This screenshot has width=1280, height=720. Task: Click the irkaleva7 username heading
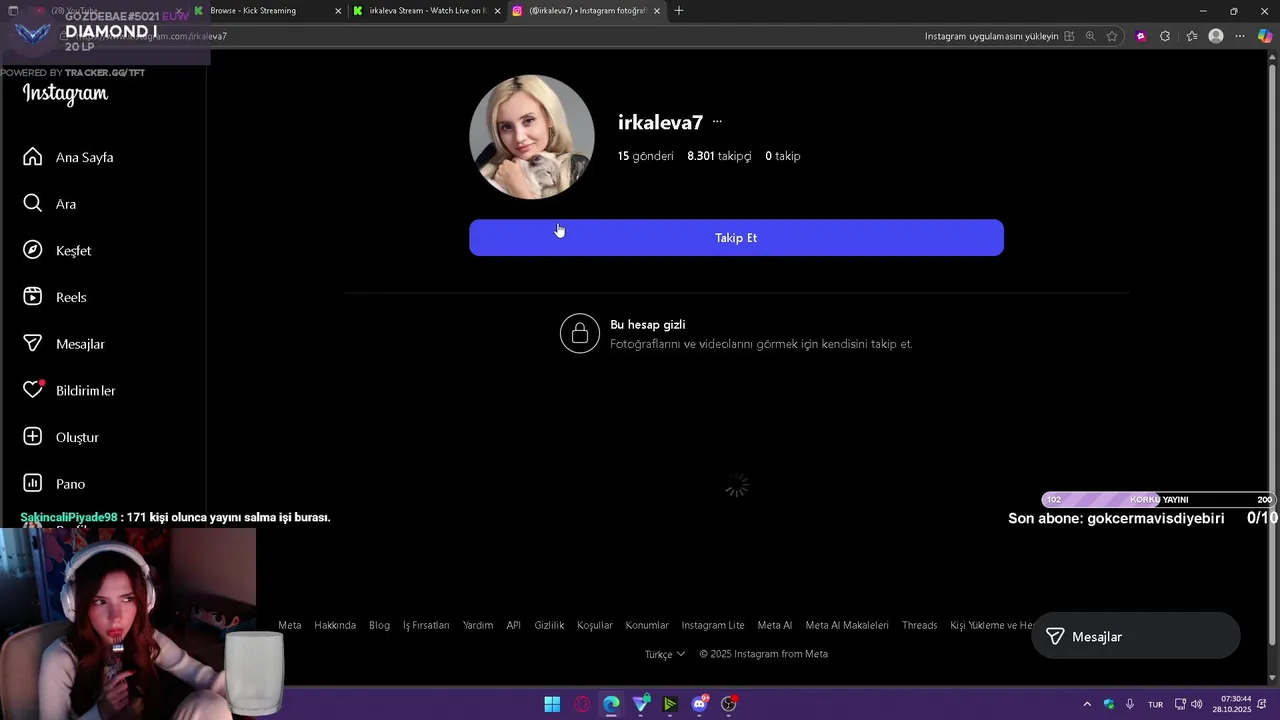pos(660,122)
